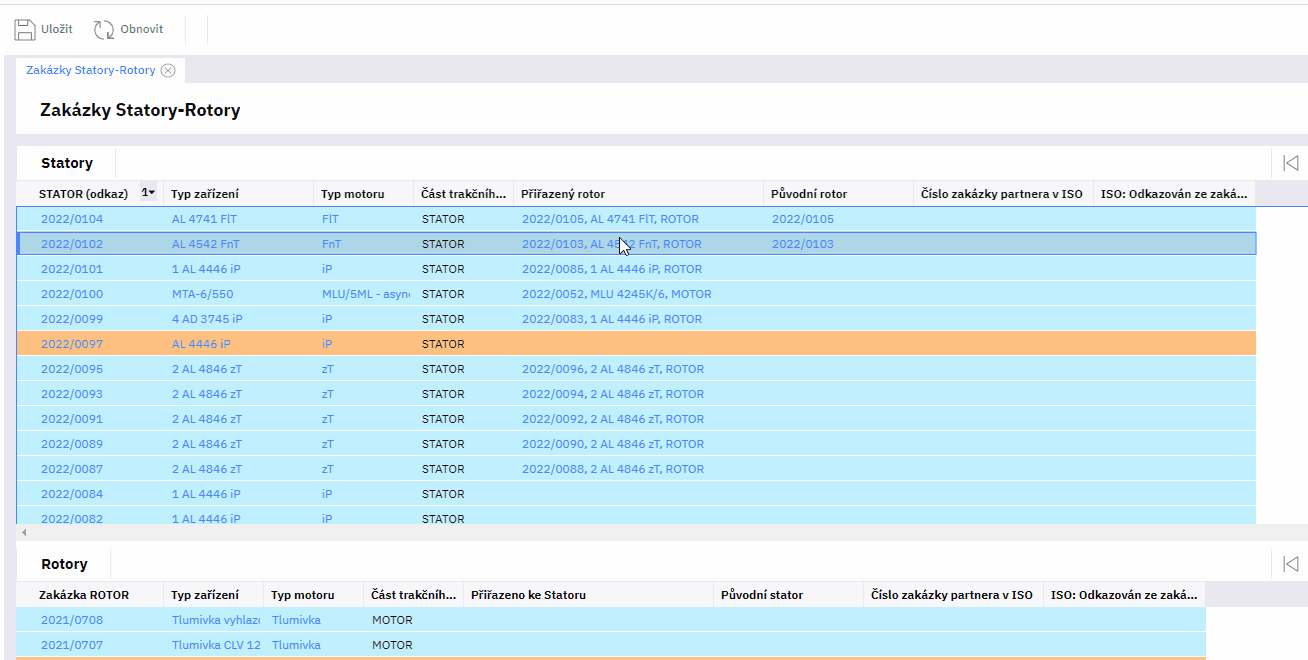This screenshot has height=660, width=1308.
Task: Open stator order 2022/0104 link
Action: (x=72, y=219)
